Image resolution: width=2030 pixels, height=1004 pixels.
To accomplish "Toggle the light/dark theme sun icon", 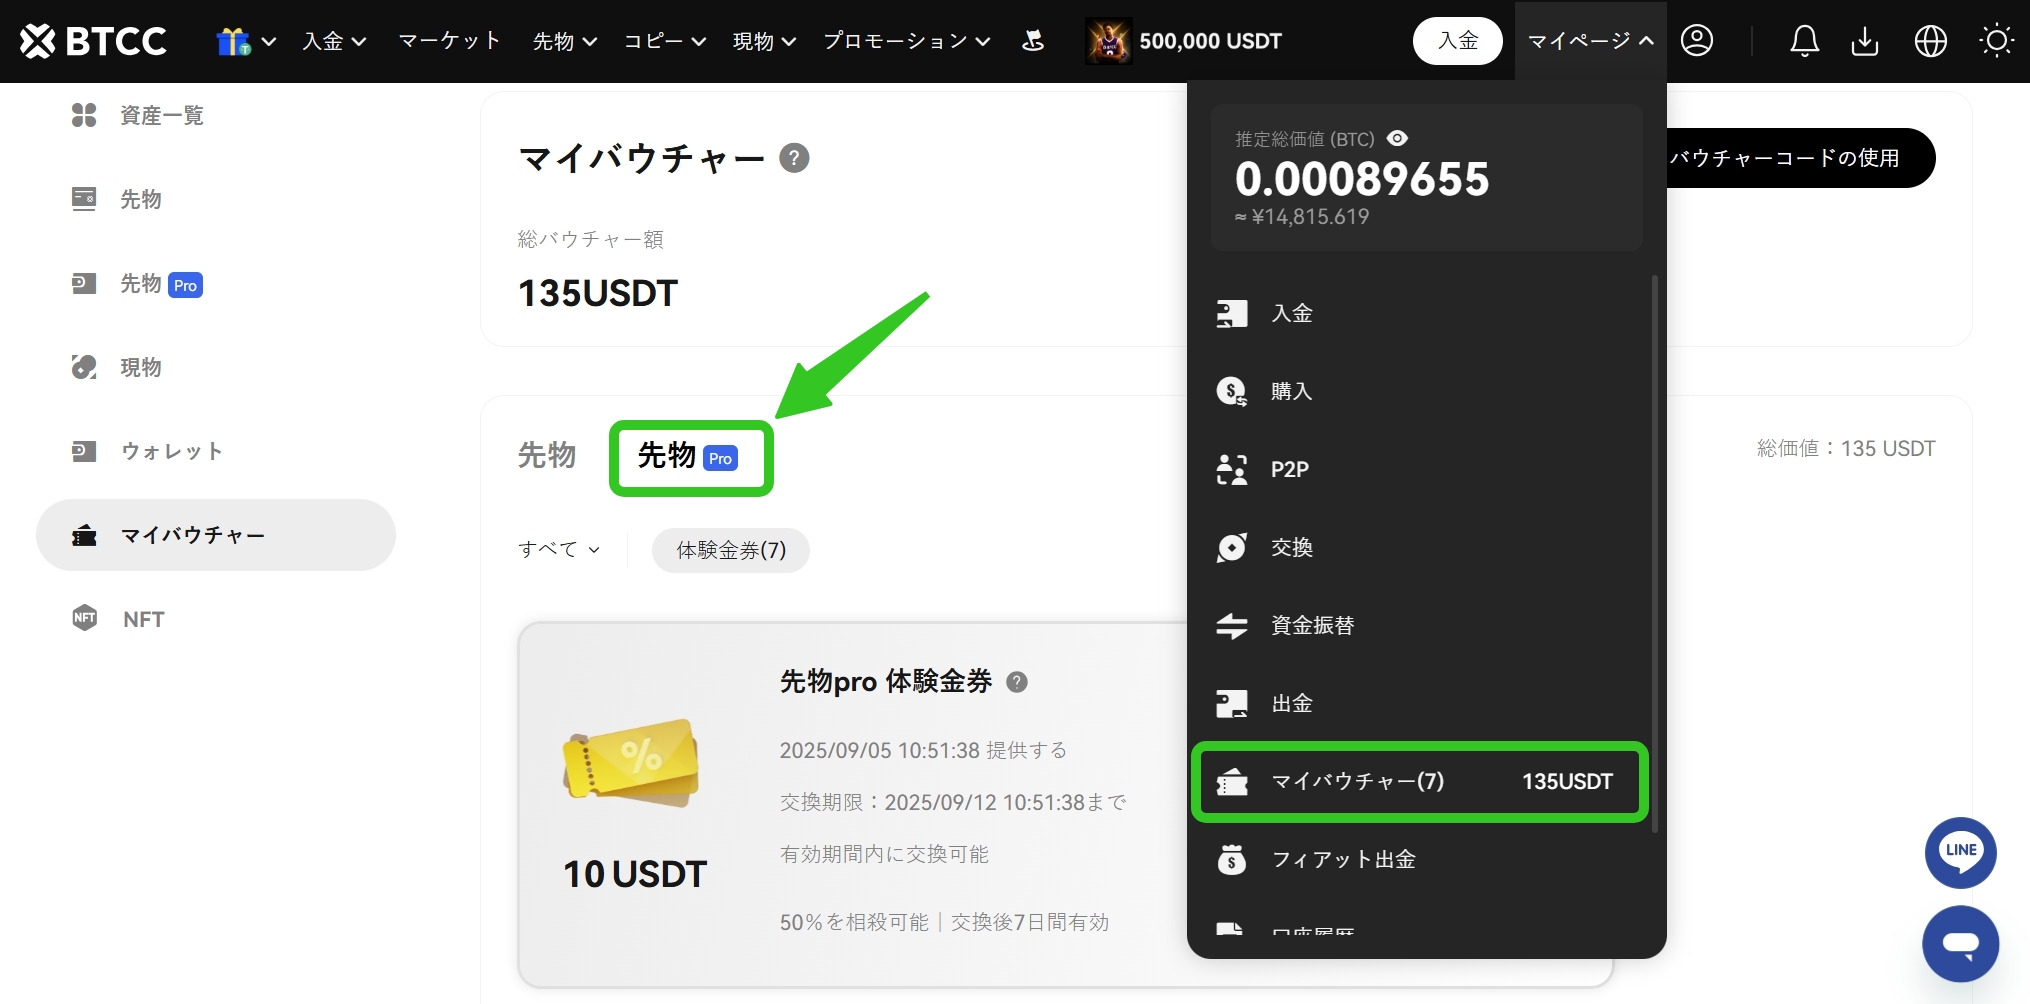I will click(x=1996, y=41).
